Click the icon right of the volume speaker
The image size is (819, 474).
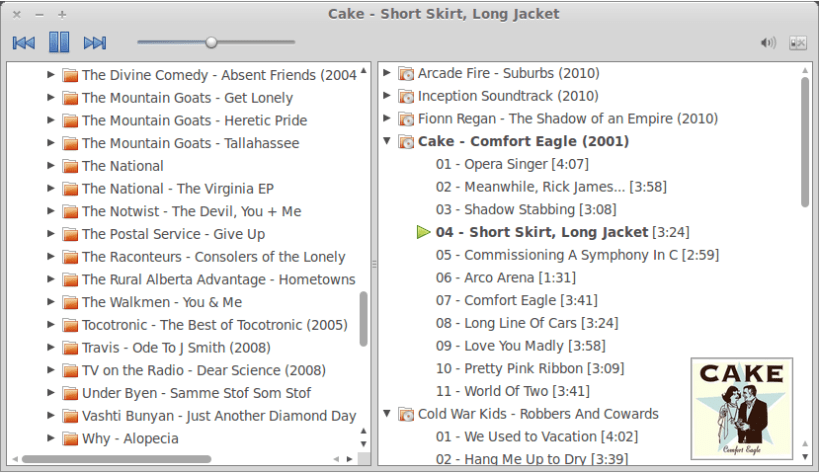coord(798,43)
